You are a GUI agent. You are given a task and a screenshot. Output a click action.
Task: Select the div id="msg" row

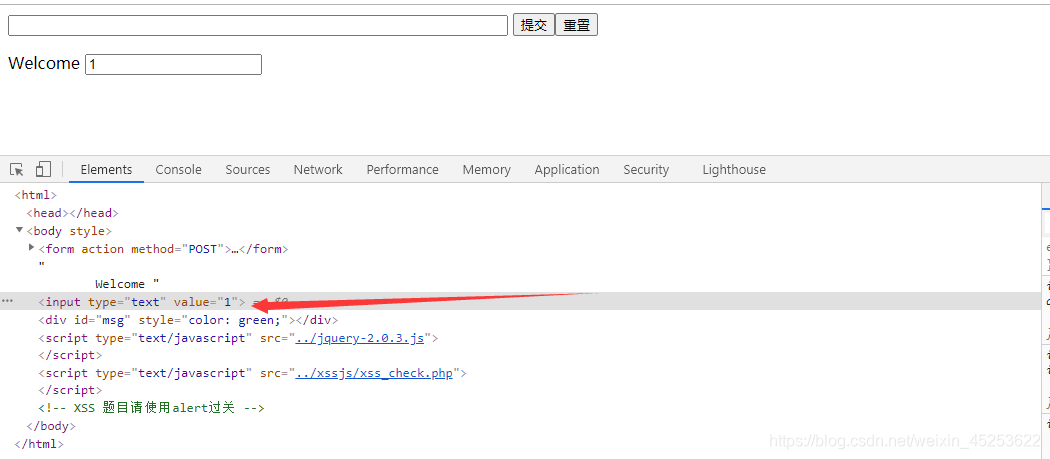pyautogui.click(x=188, y=320)
